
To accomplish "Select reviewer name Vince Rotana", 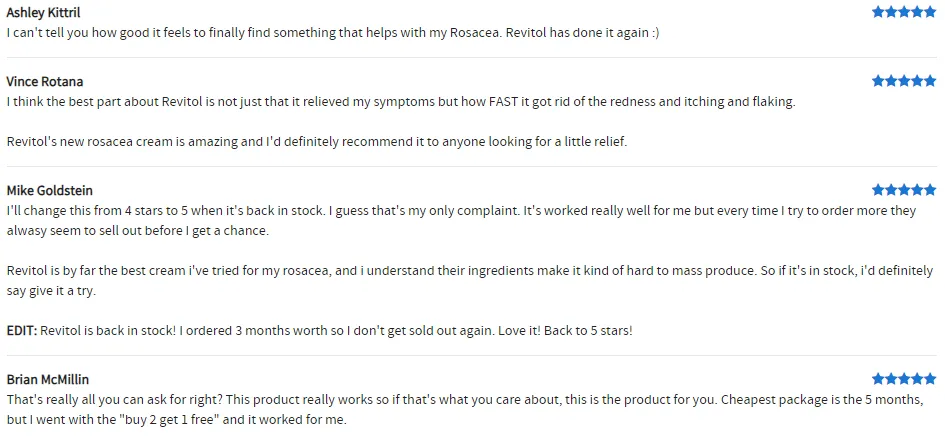I will tap(45, 82).
